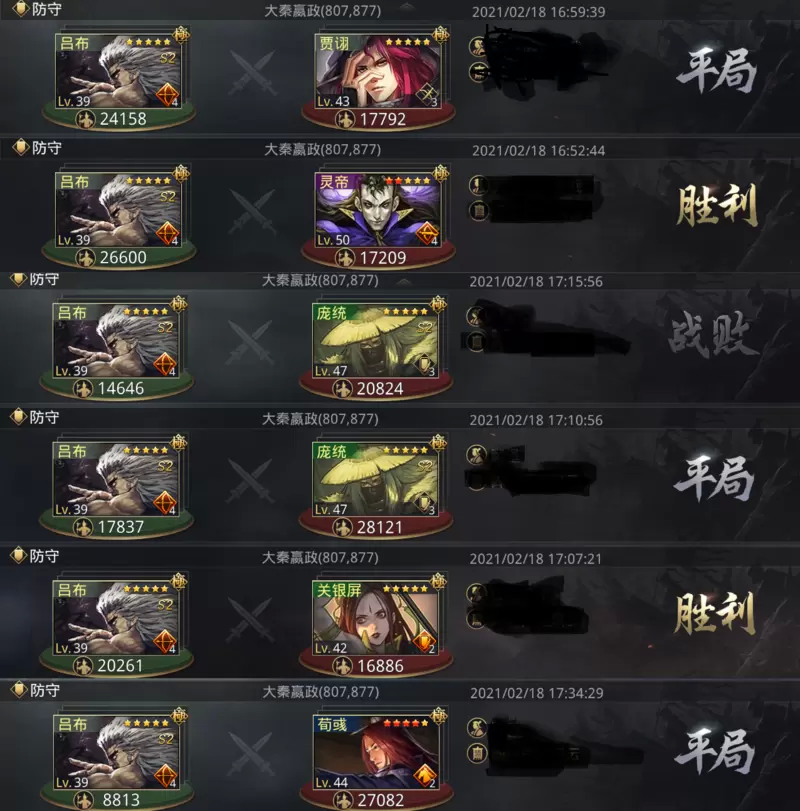Image resolution: width=800 pixels, height=811 pixels.
Task: Click troop count icon beside 26600
Action: (x=85, y=258)
